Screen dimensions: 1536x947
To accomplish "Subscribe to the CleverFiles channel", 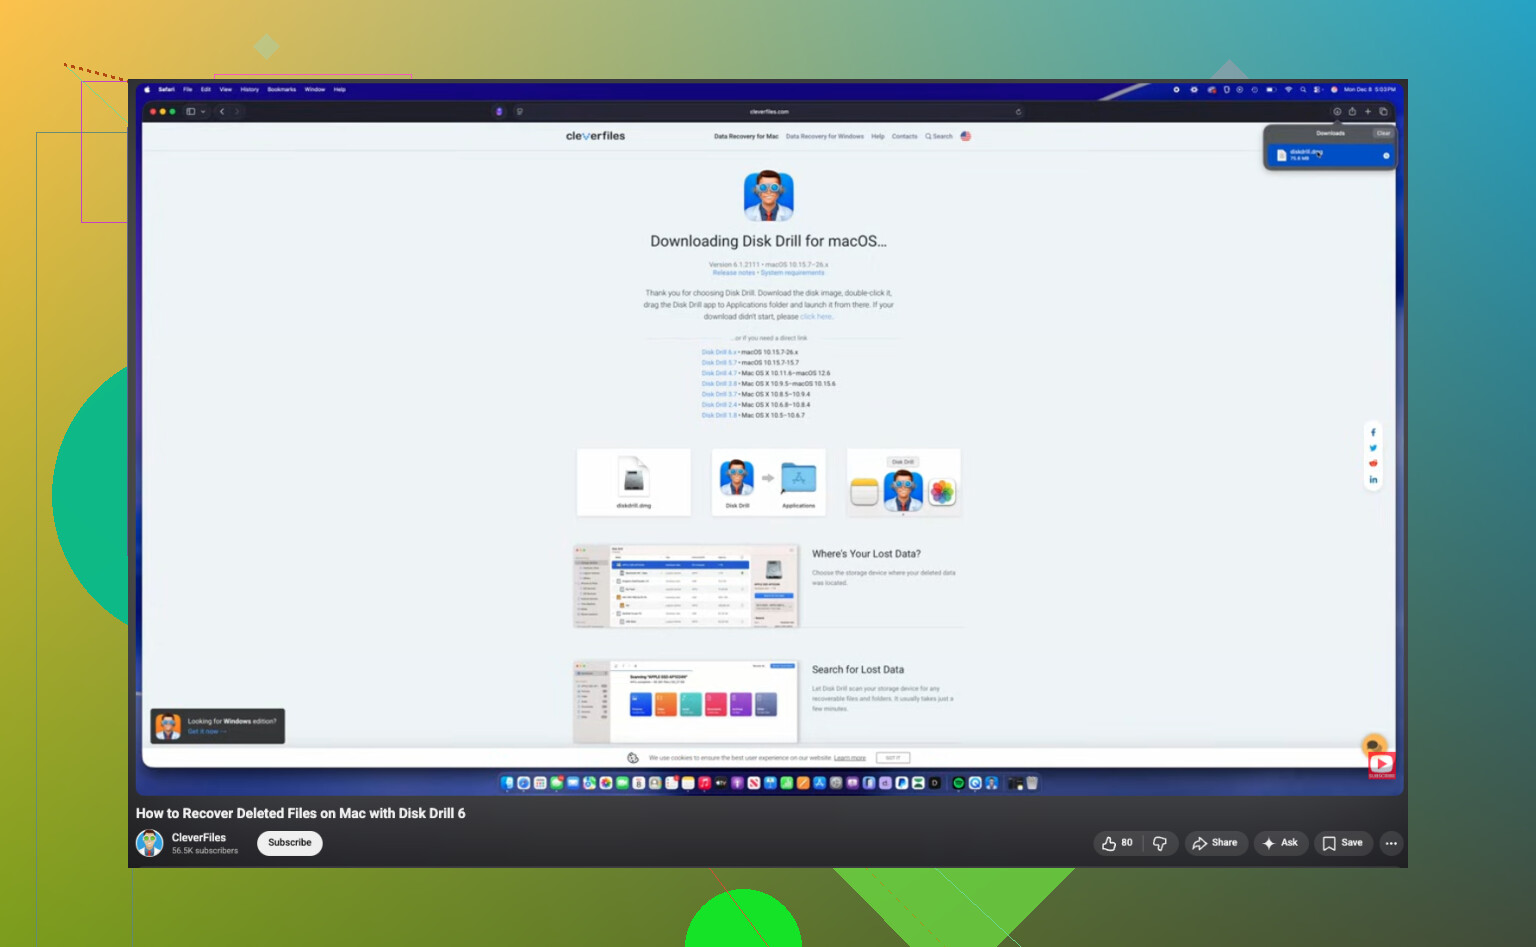I will [x=290, y=843].
